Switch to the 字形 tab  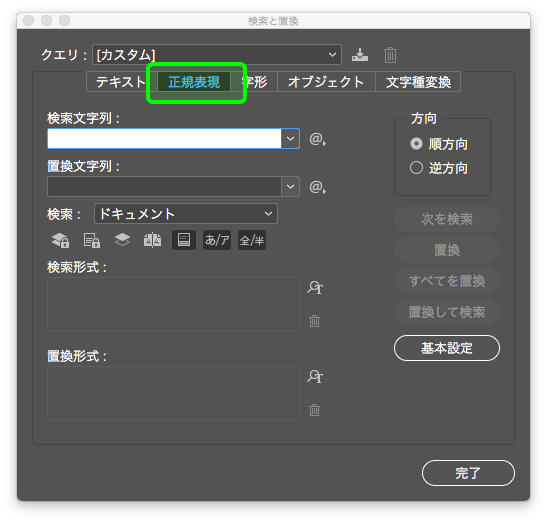click(x=255, y=82)
